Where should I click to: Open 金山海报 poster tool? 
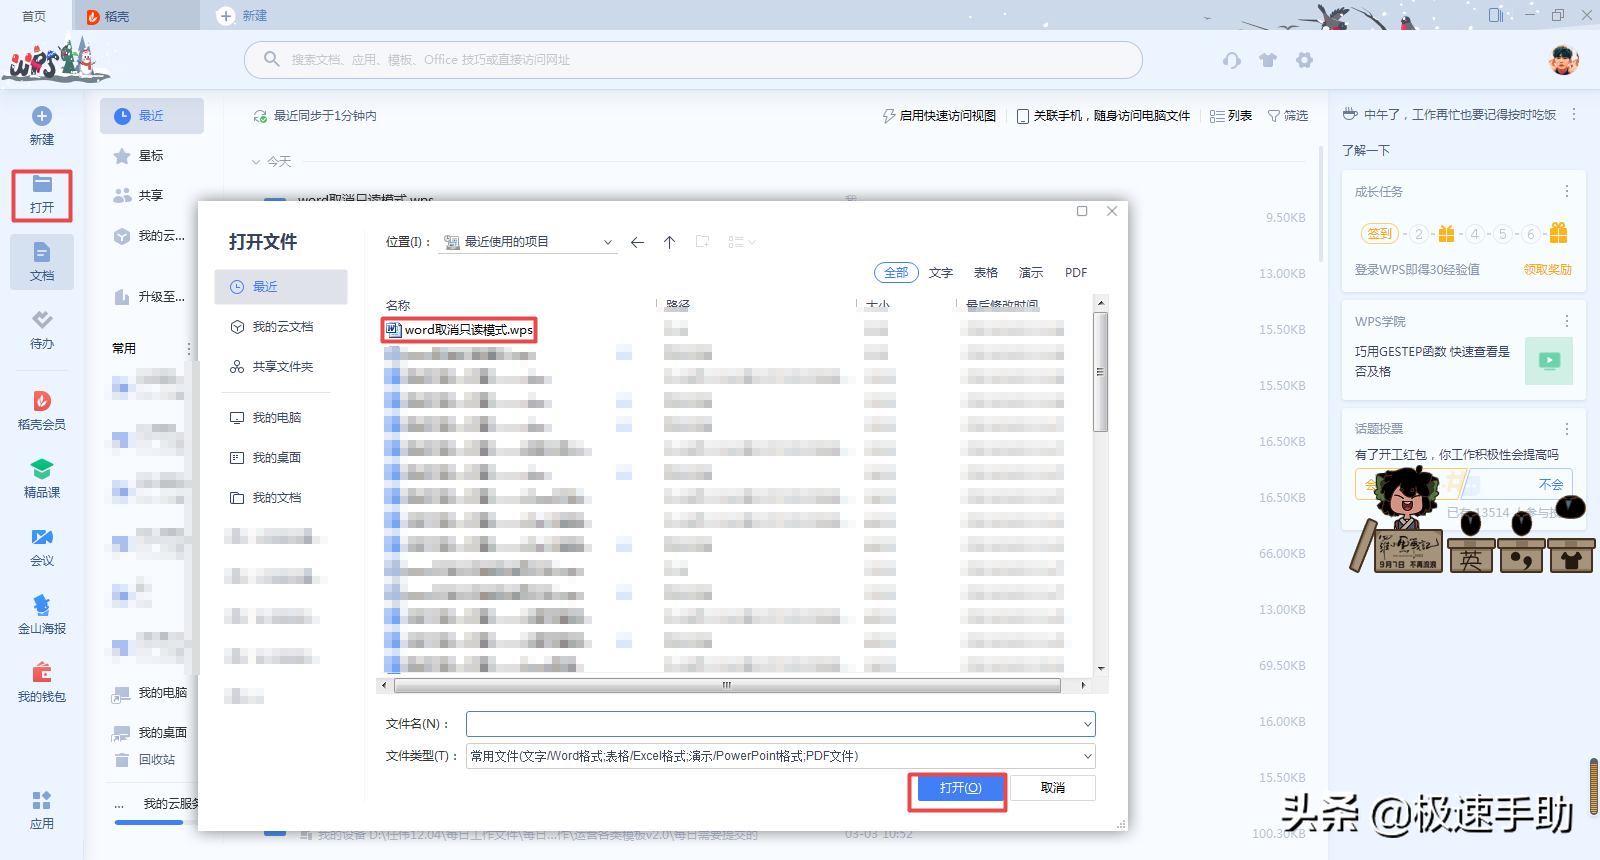(x=42, y=605)
